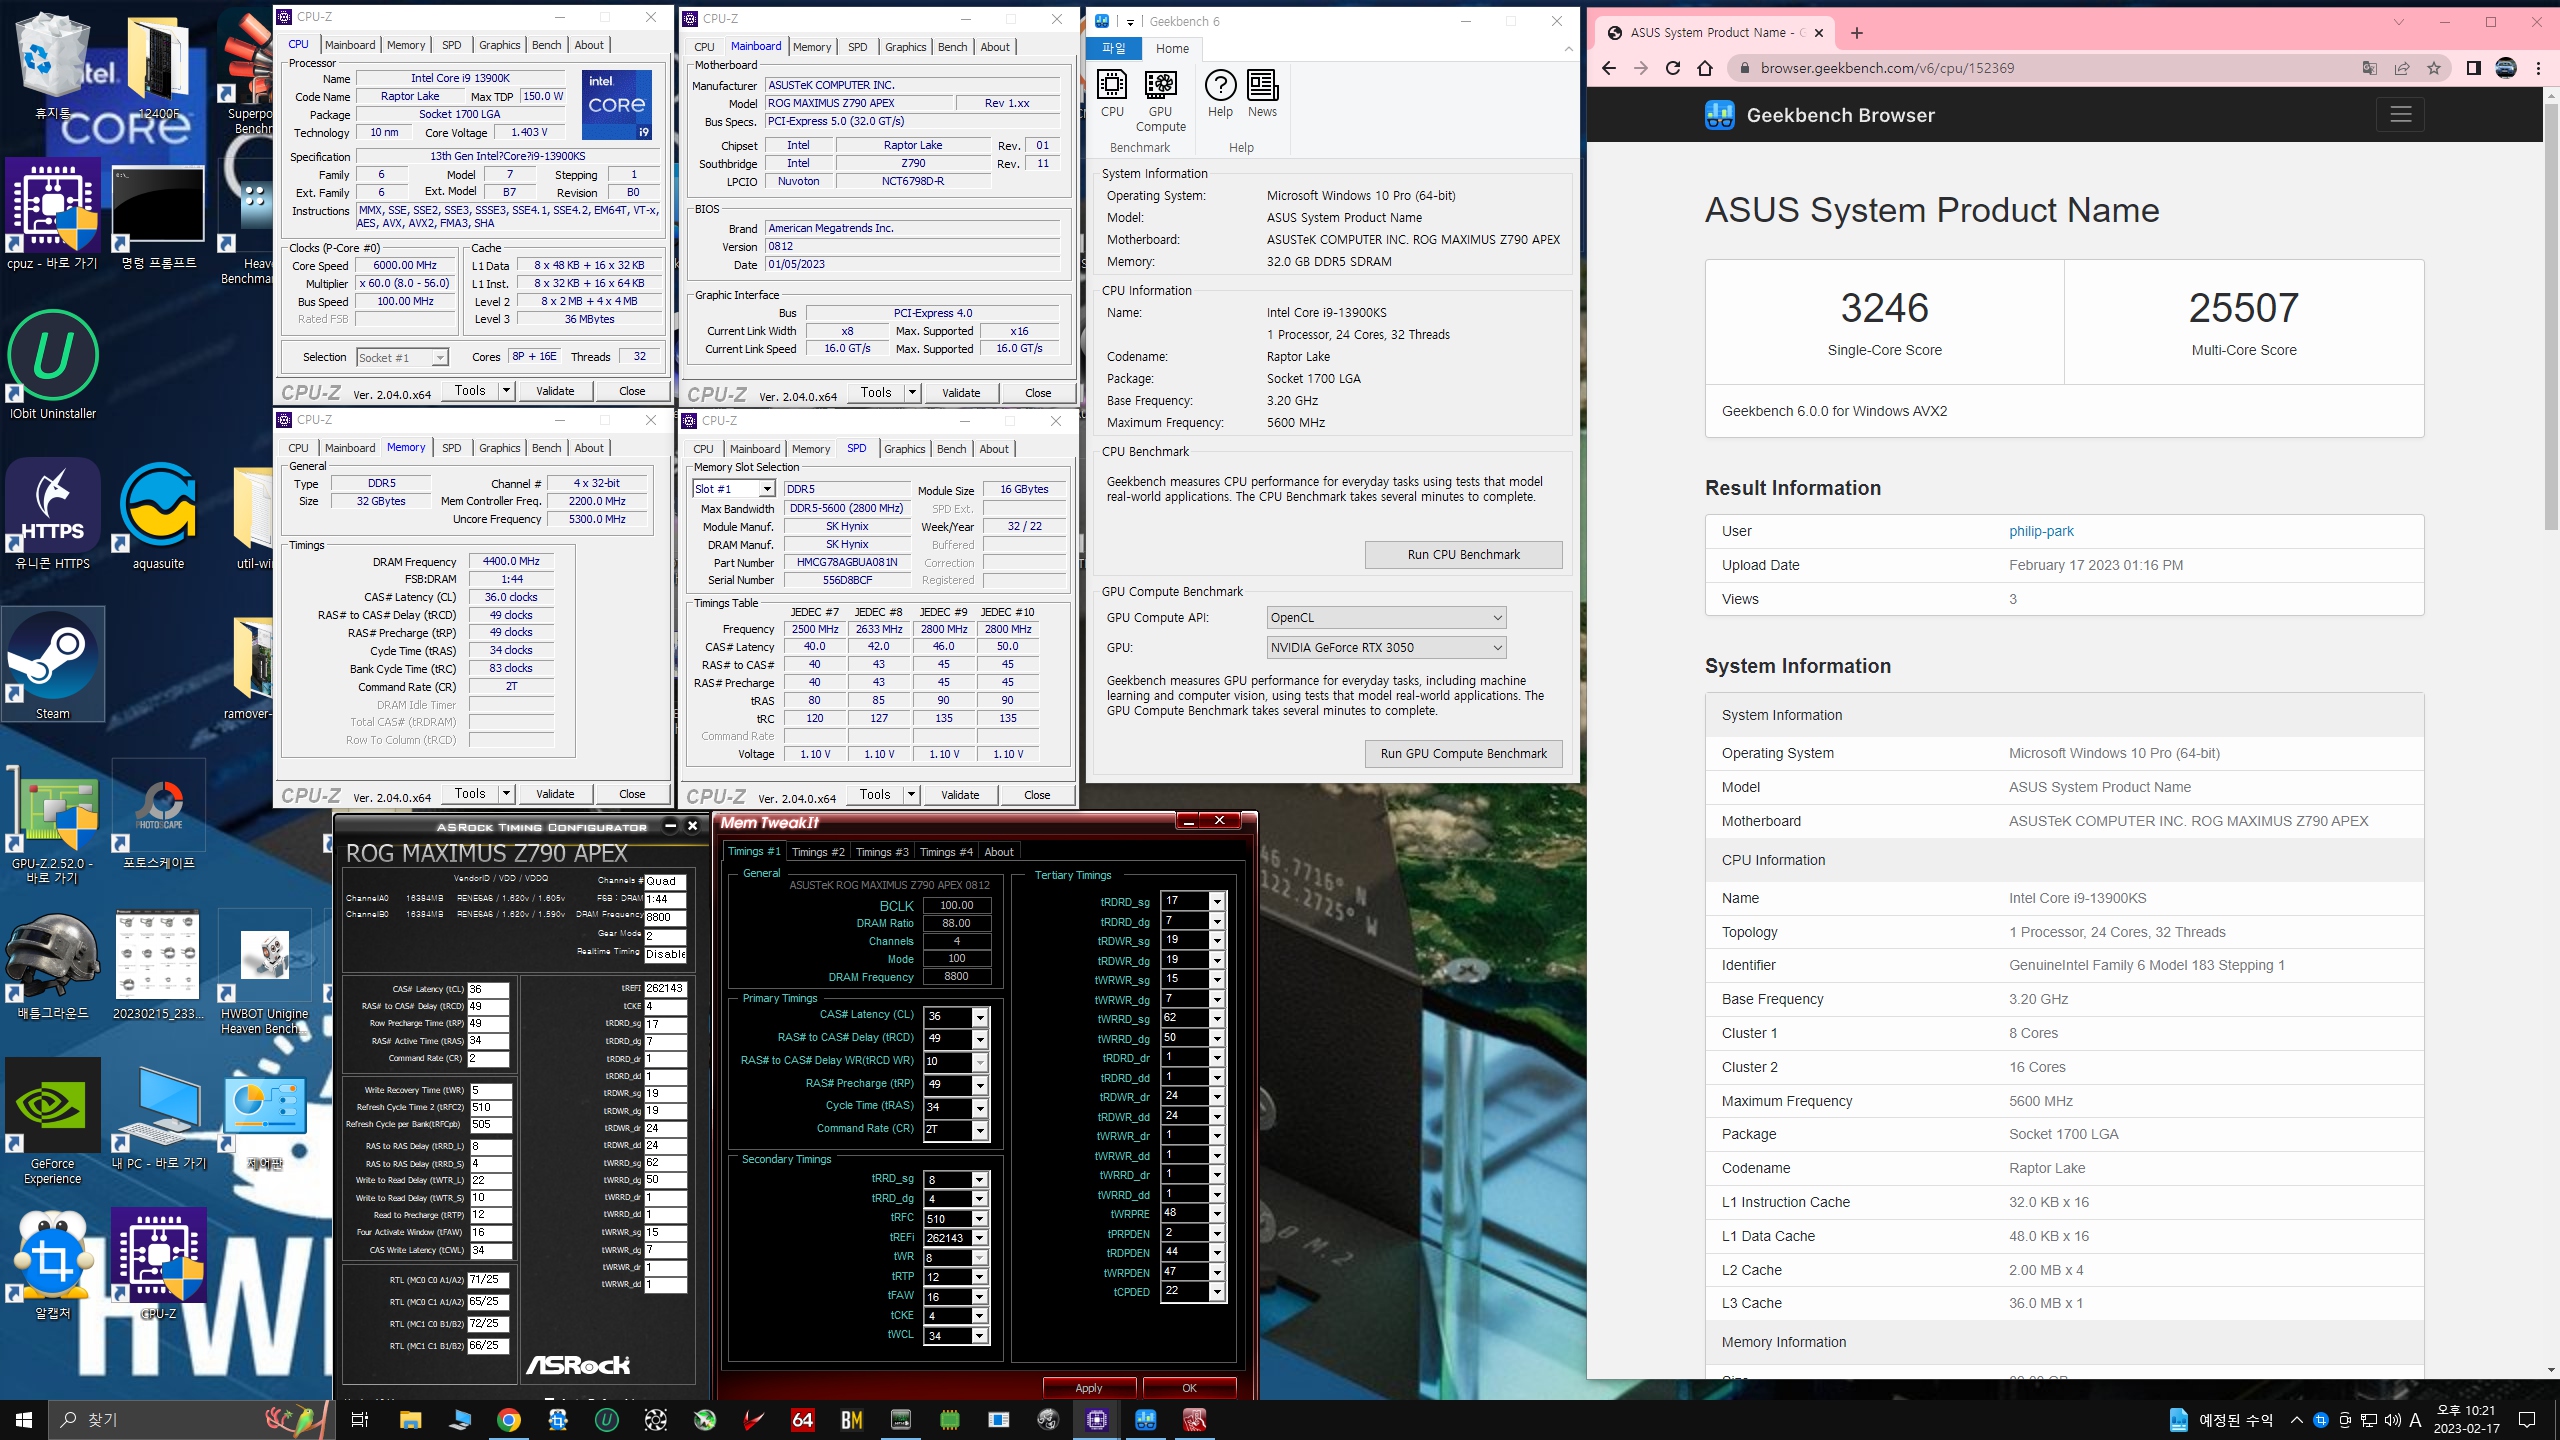Open the GPU-Z desktop shortcut
This screenshot has width=2560, height=1440.
coord(52,822)
